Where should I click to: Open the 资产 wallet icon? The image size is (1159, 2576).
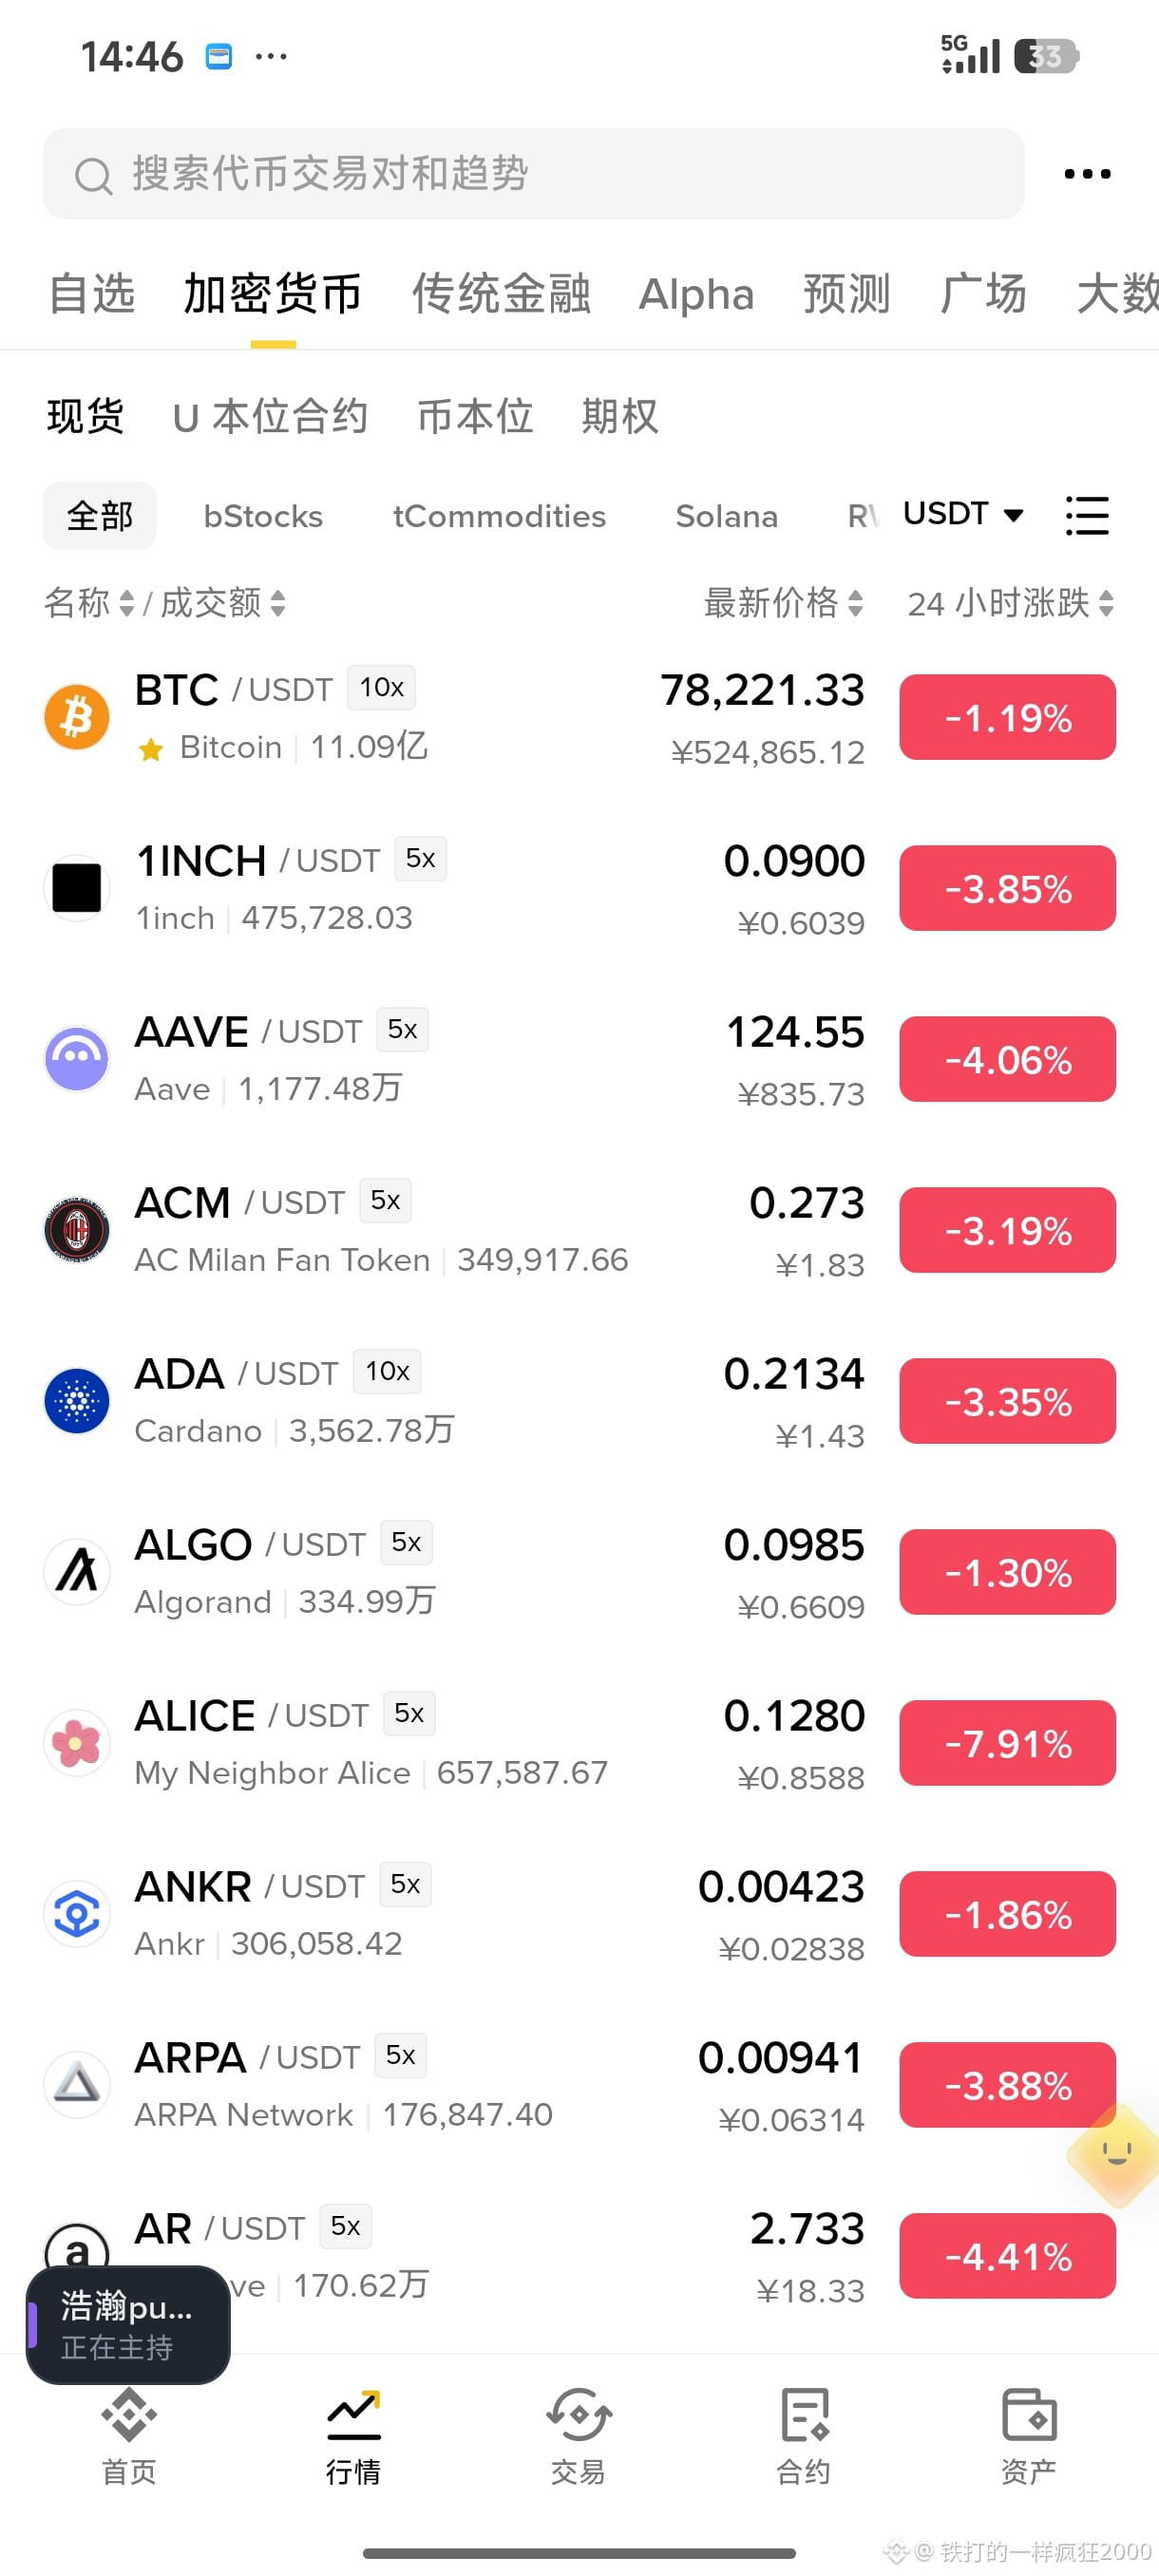coord(1029,2415)
